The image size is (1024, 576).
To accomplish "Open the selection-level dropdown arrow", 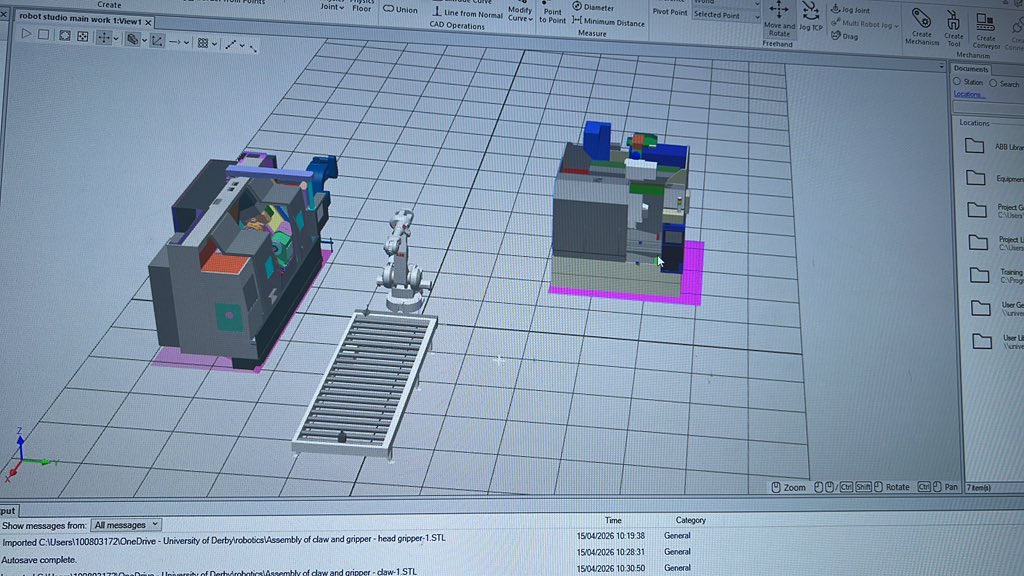I will 116,39.
